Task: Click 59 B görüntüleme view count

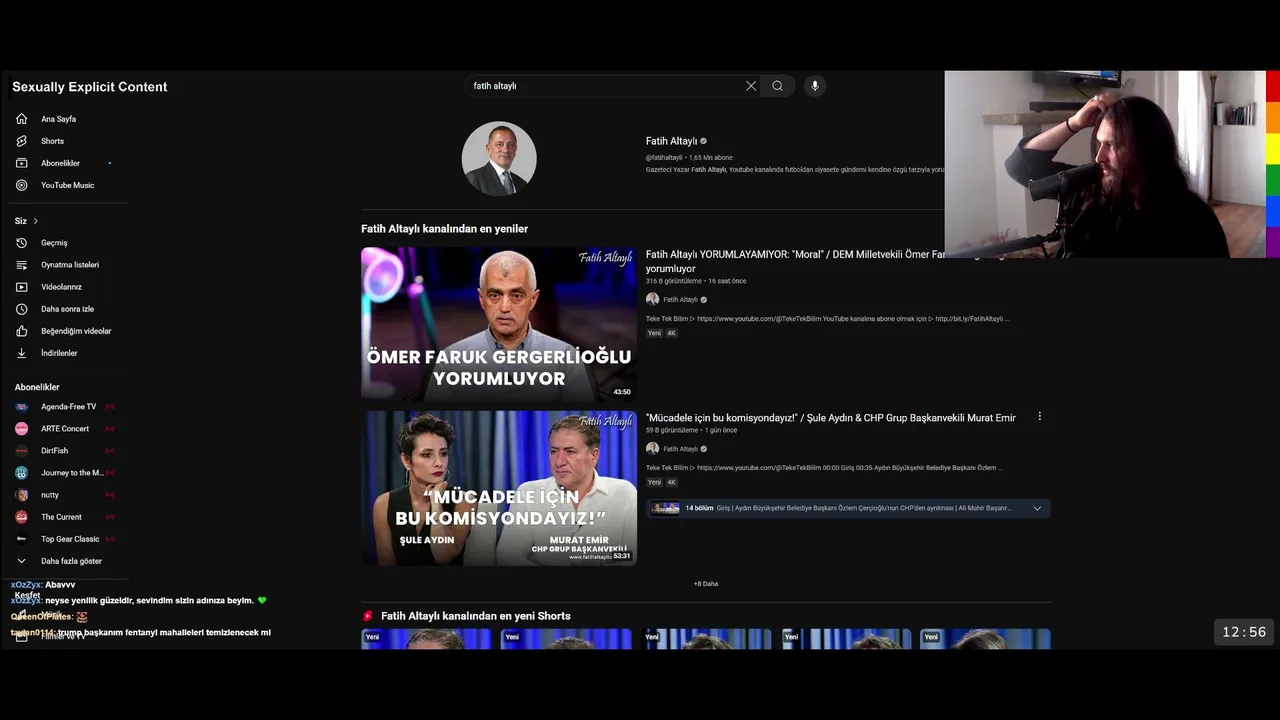Action: (672, 430)
